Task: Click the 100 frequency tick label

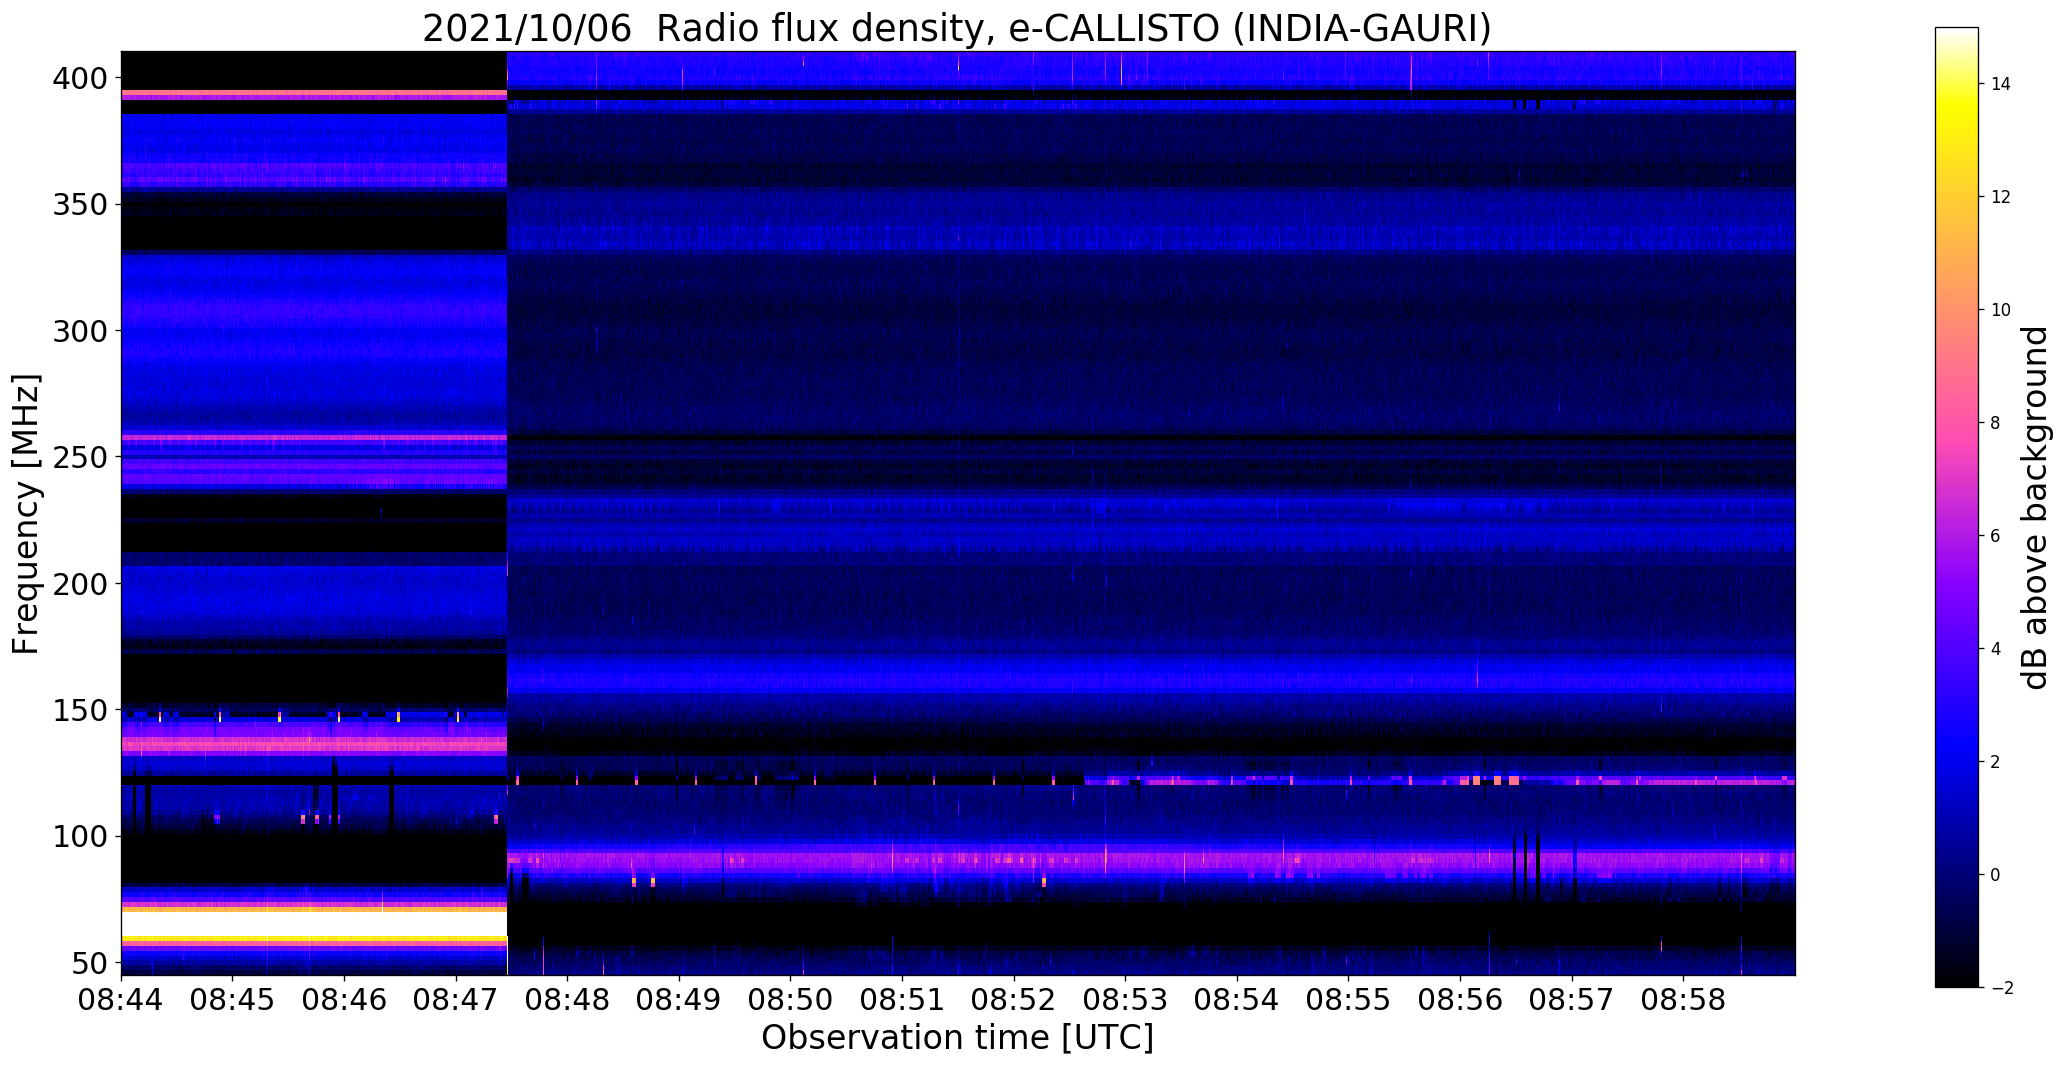Action: [79, 836]
